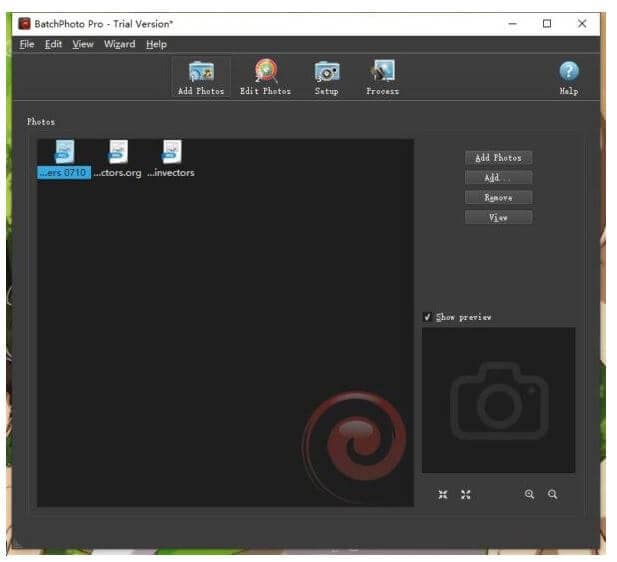Select the '...ers 0710' photo thumbnail
Image resolution: width=617 pixels, height=562 pixels.
point(64,160)
